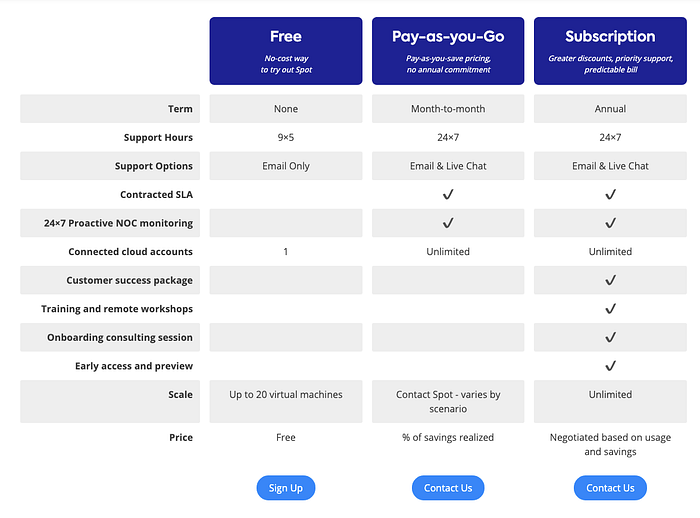
Task: Click Customer success package checkmark
Action: (x=610, y=280)
